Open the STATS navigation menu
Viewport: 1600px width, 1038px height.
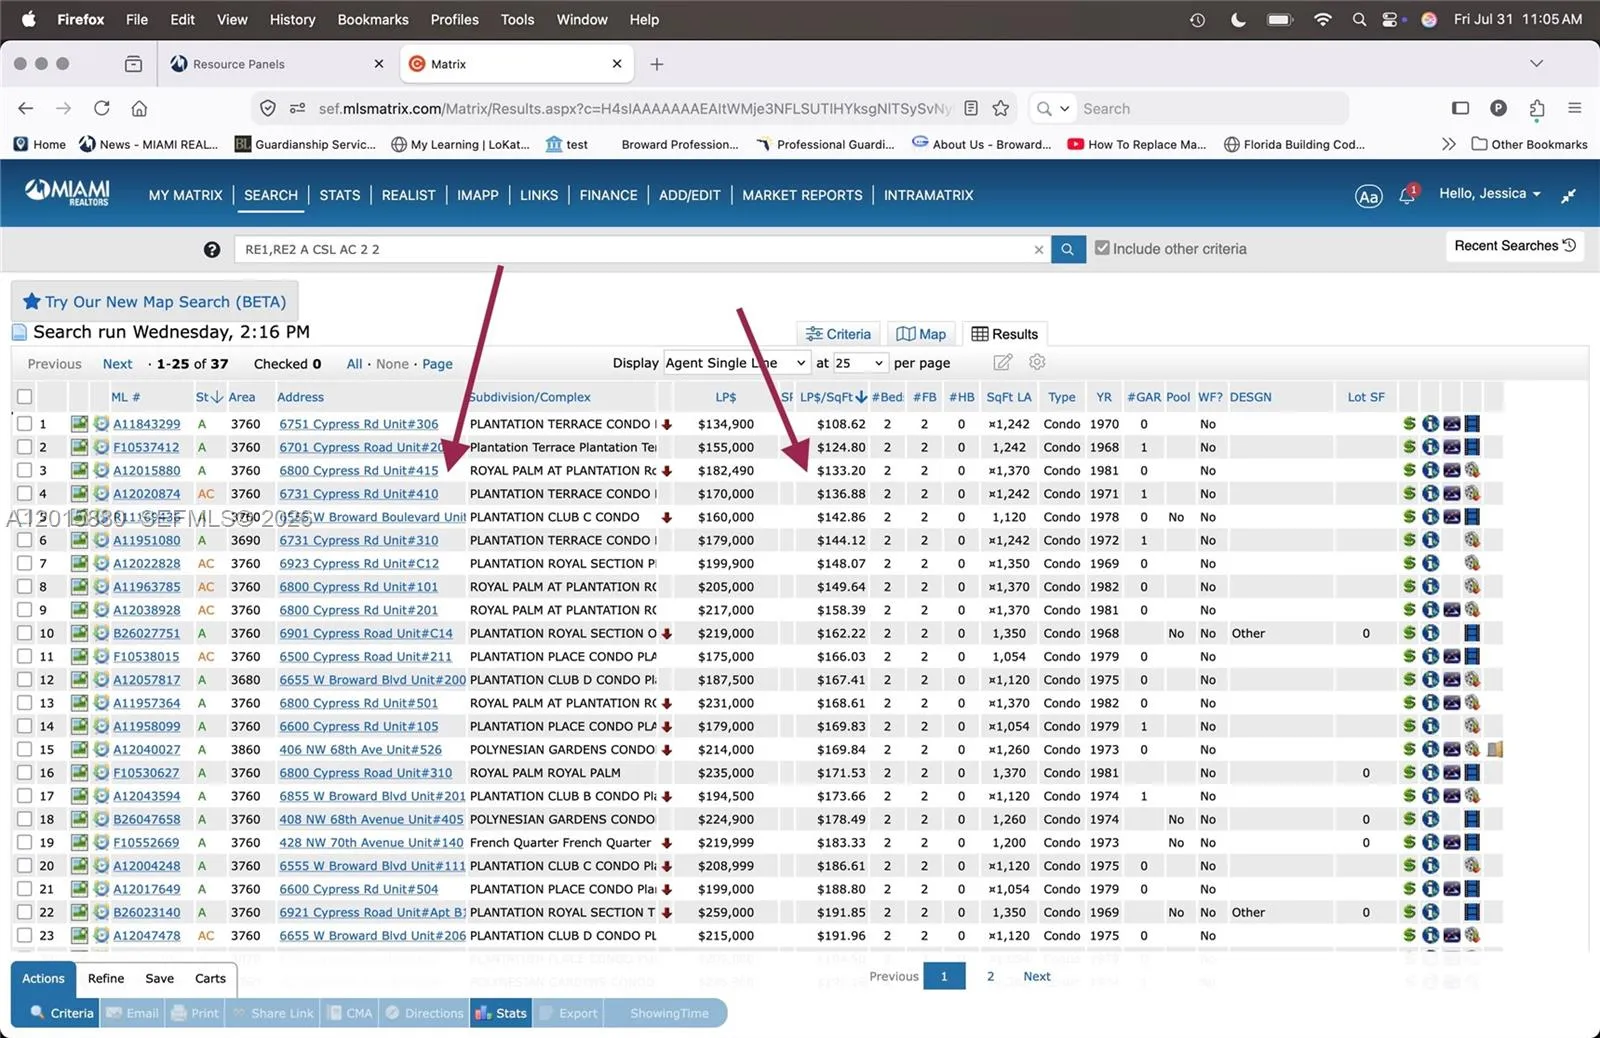pyautogui.click(x=339, y=195)
